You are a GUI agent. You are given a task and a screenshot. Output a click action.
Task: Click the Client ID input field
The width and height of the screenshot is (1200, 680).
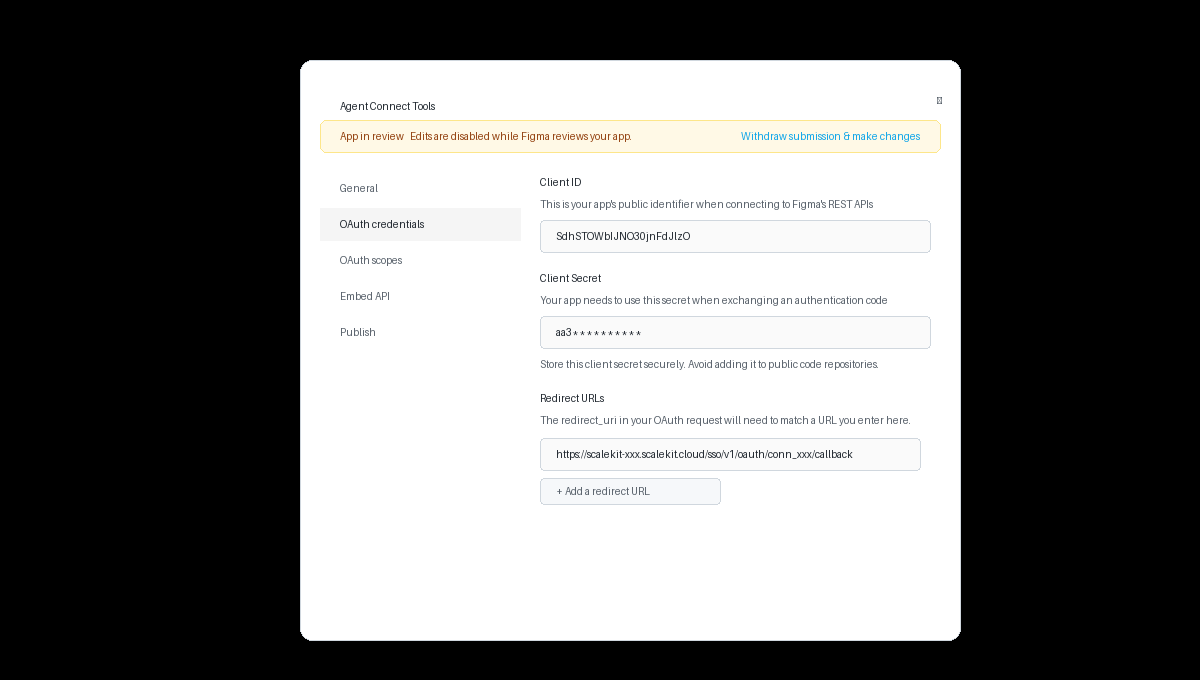(735, 236)
